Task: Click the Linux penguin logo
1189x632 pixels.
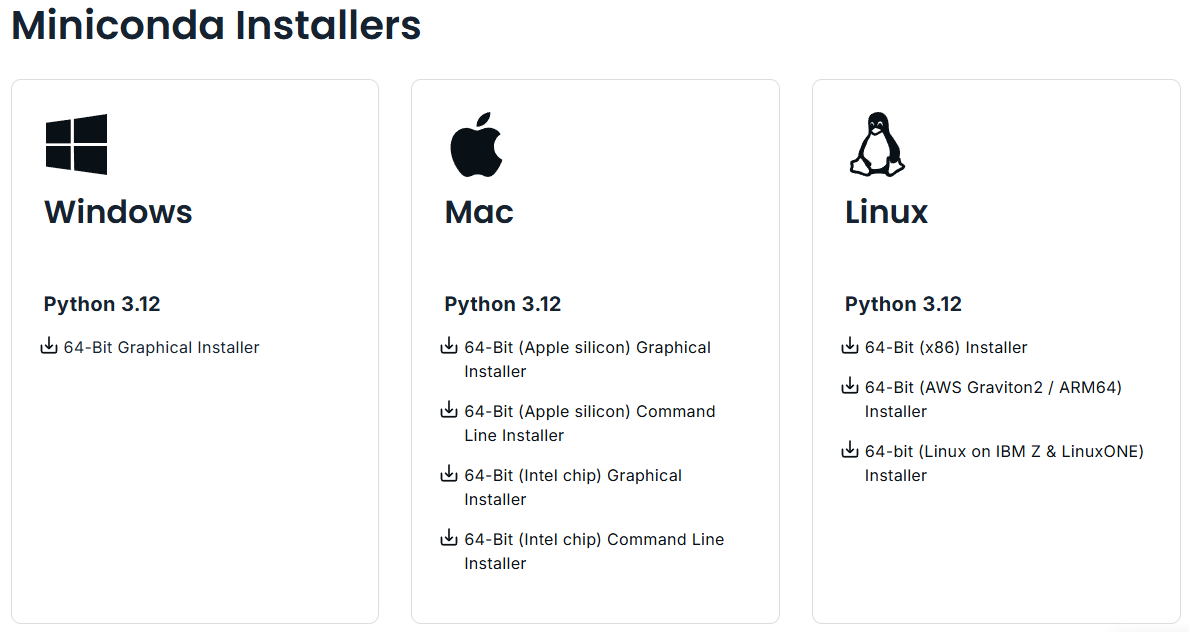Action: tap(876, 144)
